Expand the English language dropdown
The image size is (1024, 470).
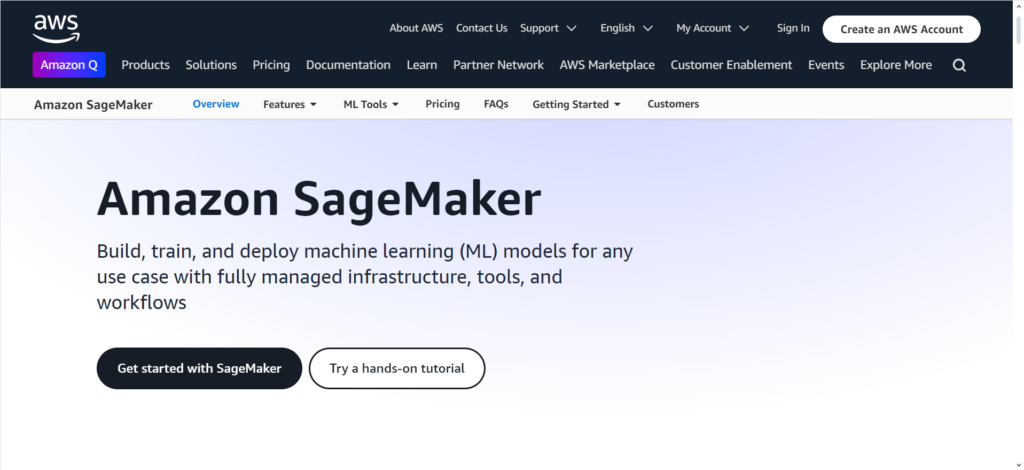click(x=626, y=28)
